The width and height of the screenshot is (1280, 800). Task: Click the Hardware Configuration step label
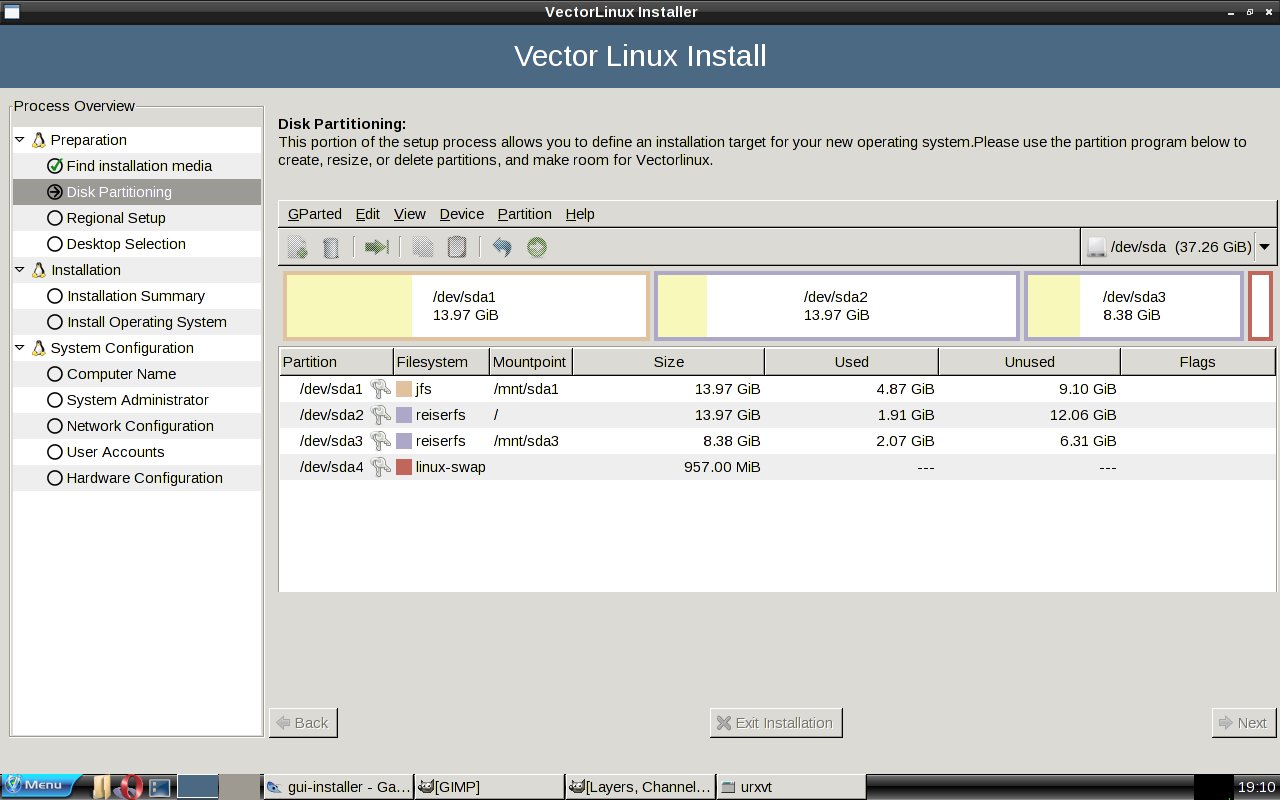(144, 478)
